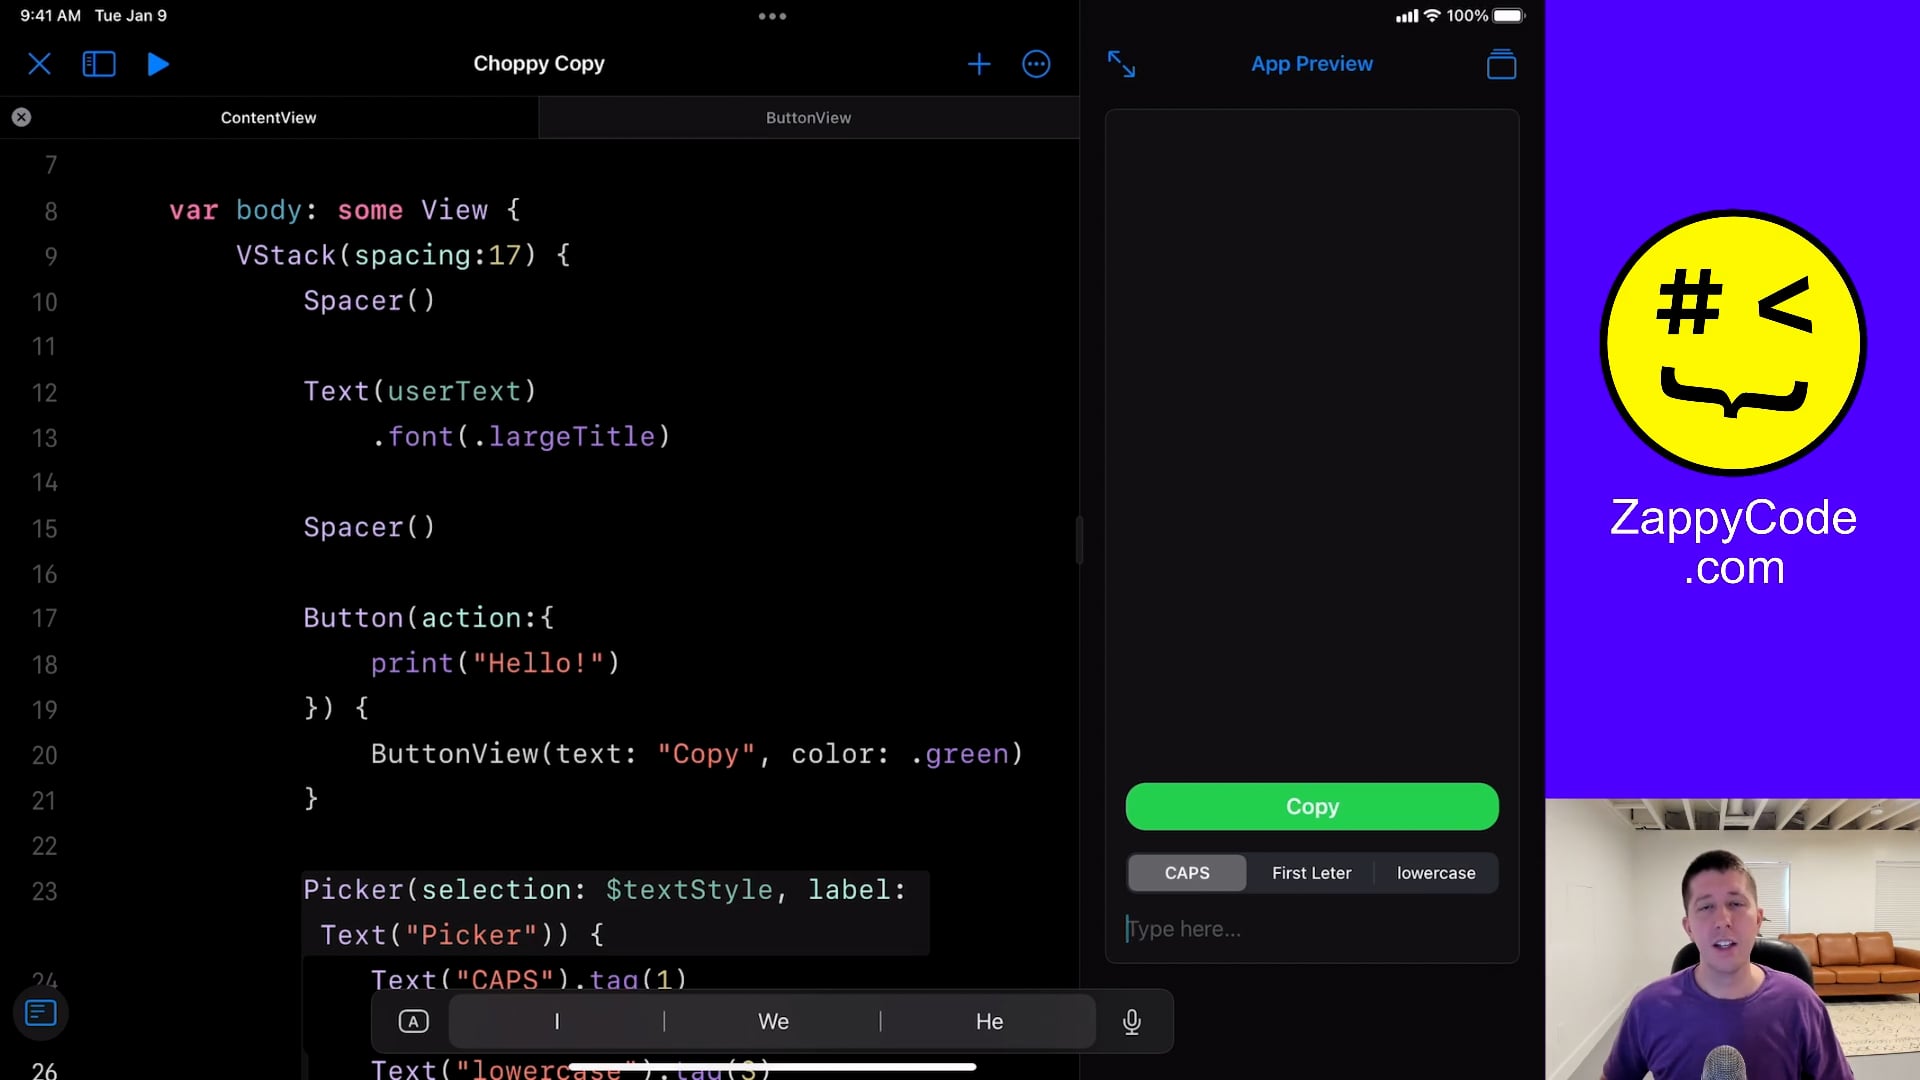Click the first Spacer() on line 10
1920x1080 pixels.
(369, 300)
